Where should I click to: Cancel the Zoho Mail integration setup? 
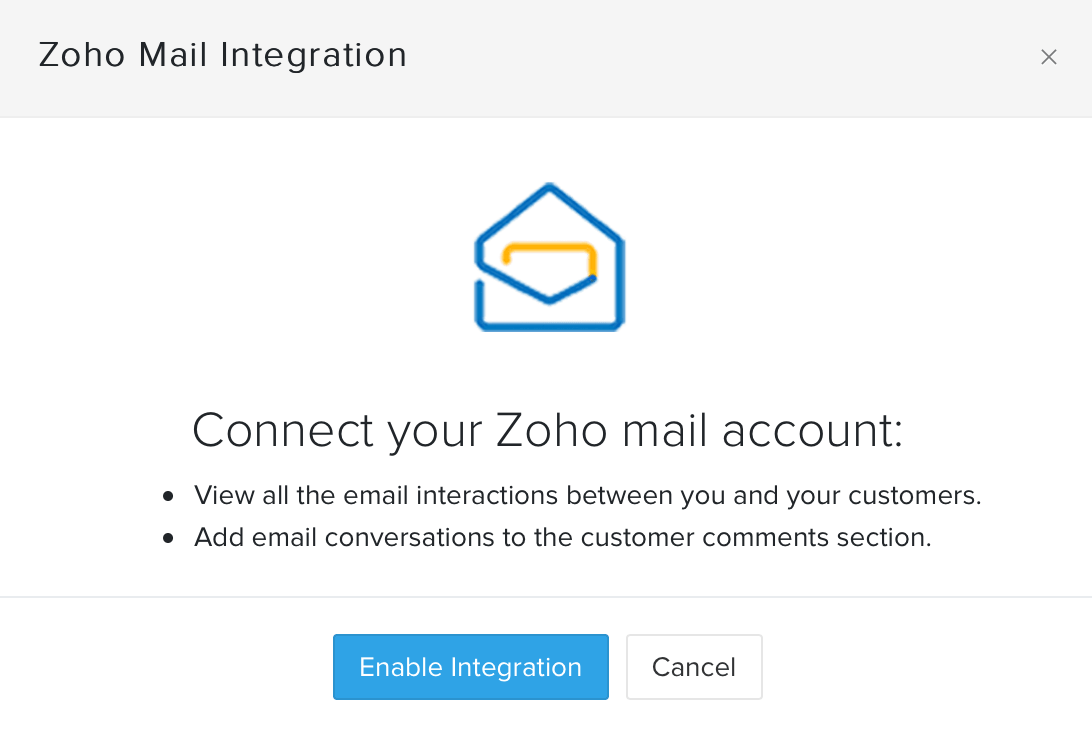pyautogui.click(x=694, y=667)
